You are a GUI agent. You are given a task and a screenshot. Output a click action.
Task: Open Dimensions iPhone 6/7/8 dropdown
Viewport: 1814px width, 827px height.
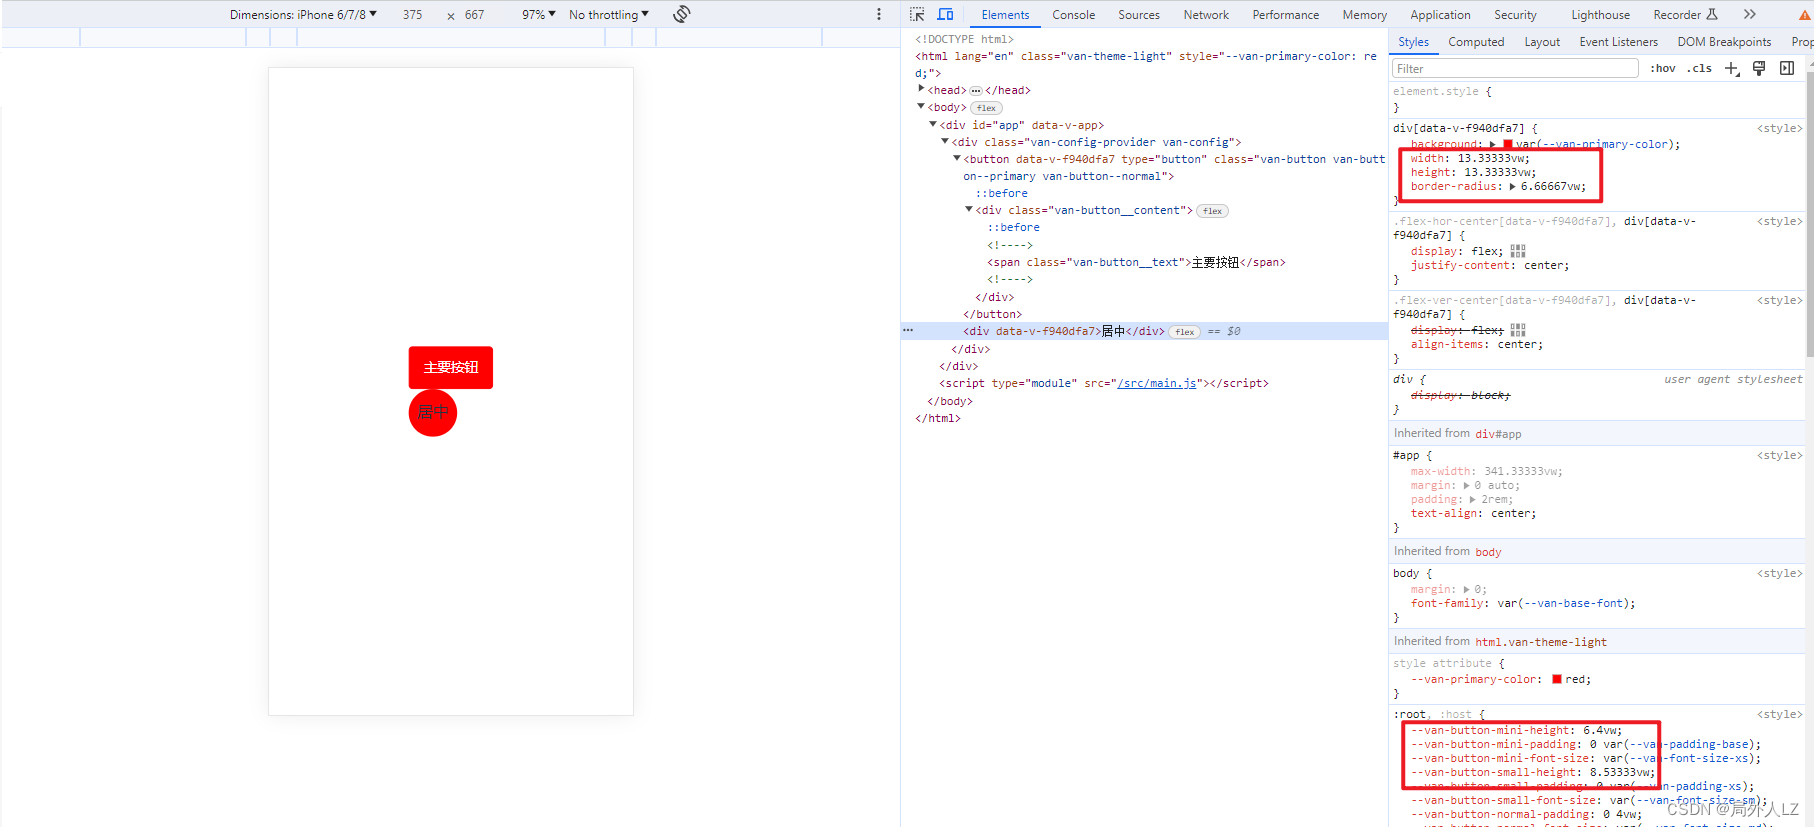click(x=303, y=14)
